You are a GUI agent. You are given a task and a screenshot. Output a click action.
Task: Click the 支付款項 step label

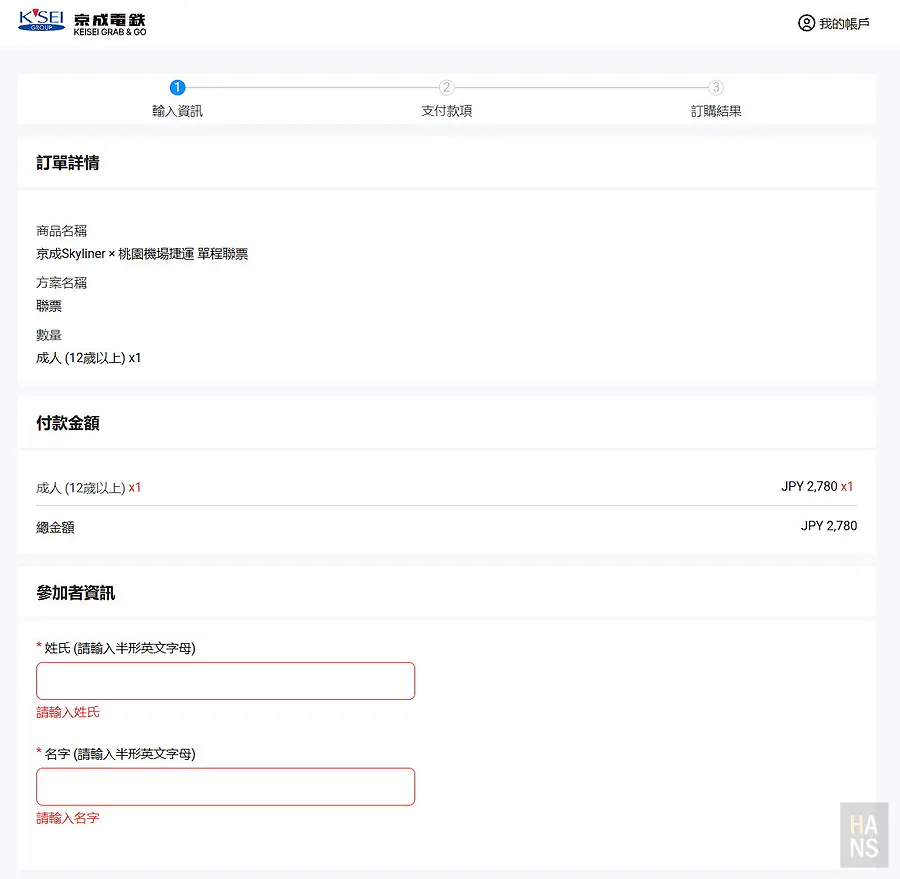(x=447, y=111)
